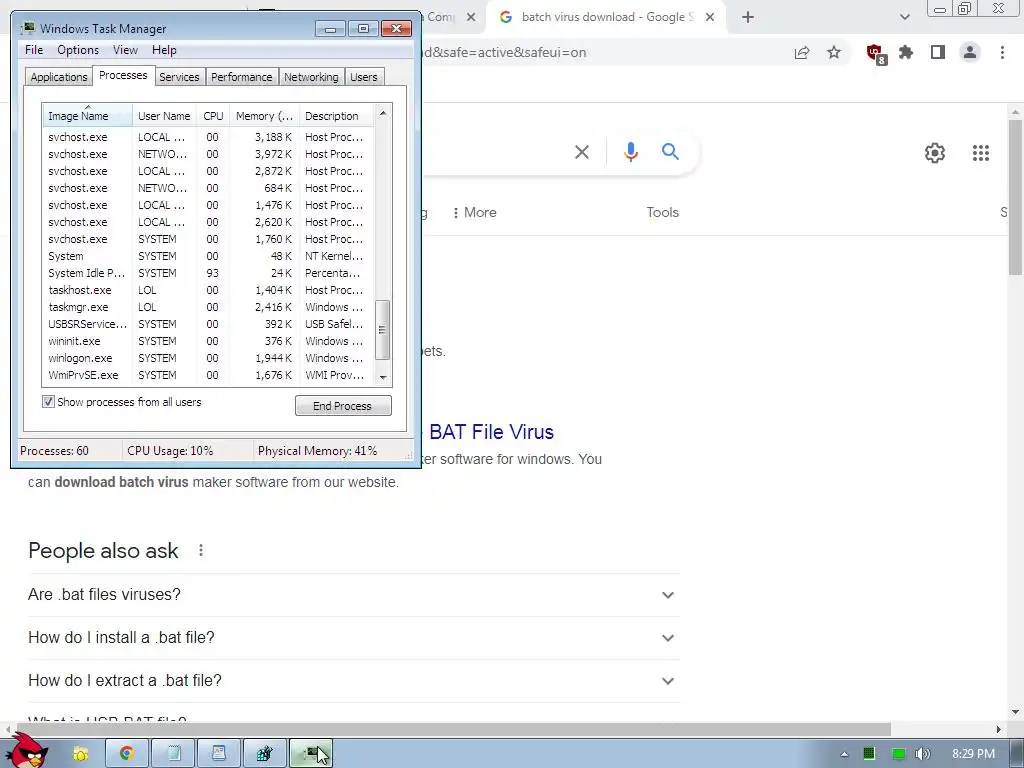Close the batch virus download tab
Viewport: 1024px width, 768px height.
point(710,18)
